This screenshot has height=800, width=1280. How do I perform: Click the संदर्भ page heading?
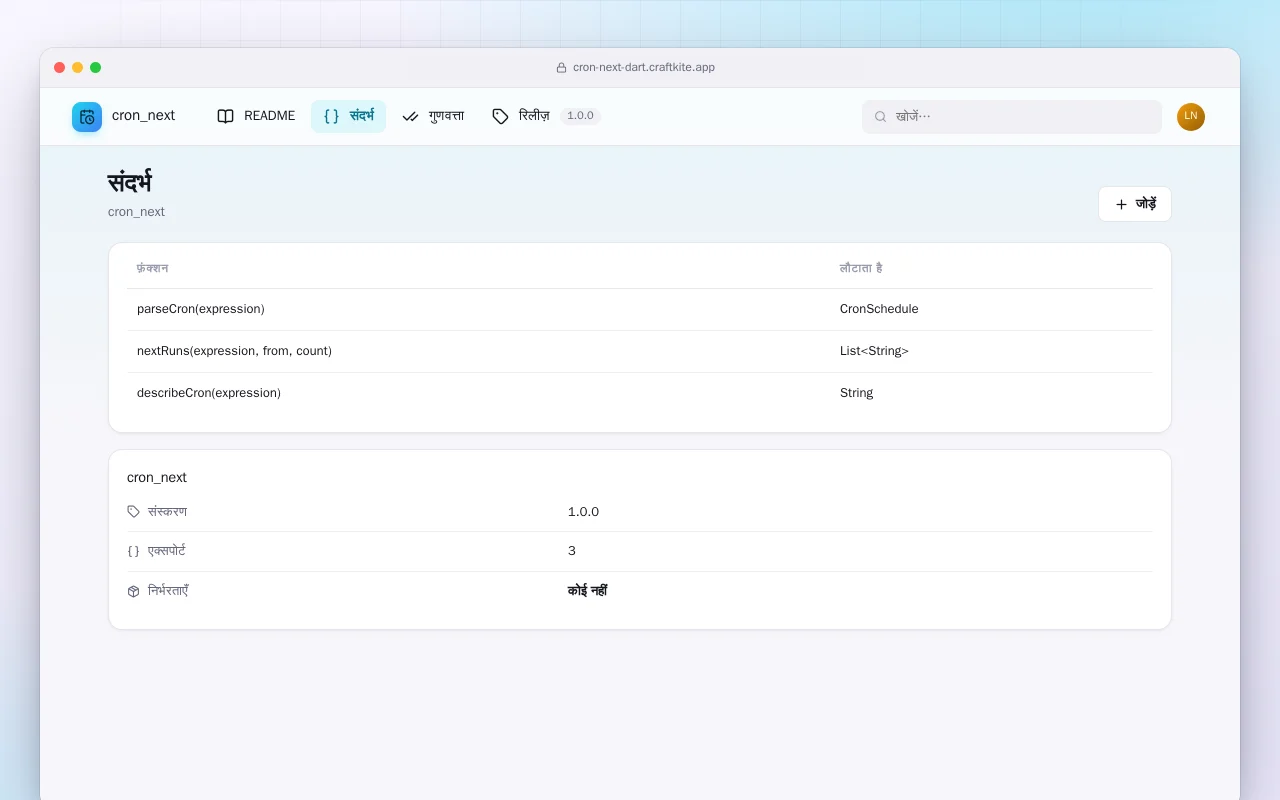[130, 183]
